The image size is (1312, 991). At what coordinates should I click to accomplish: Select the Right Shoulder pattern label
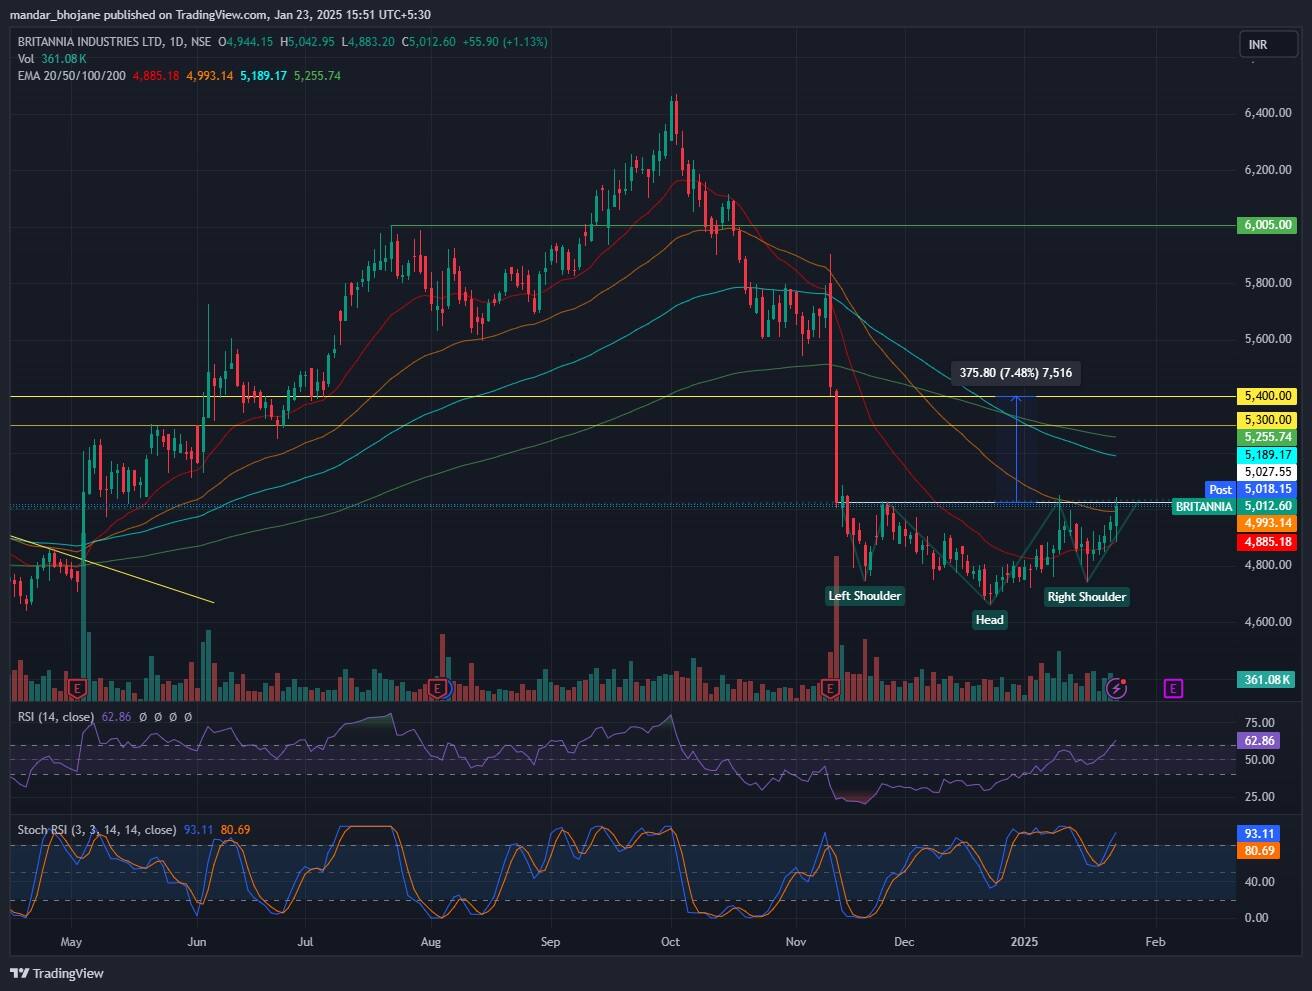[x=1086, y=597]
